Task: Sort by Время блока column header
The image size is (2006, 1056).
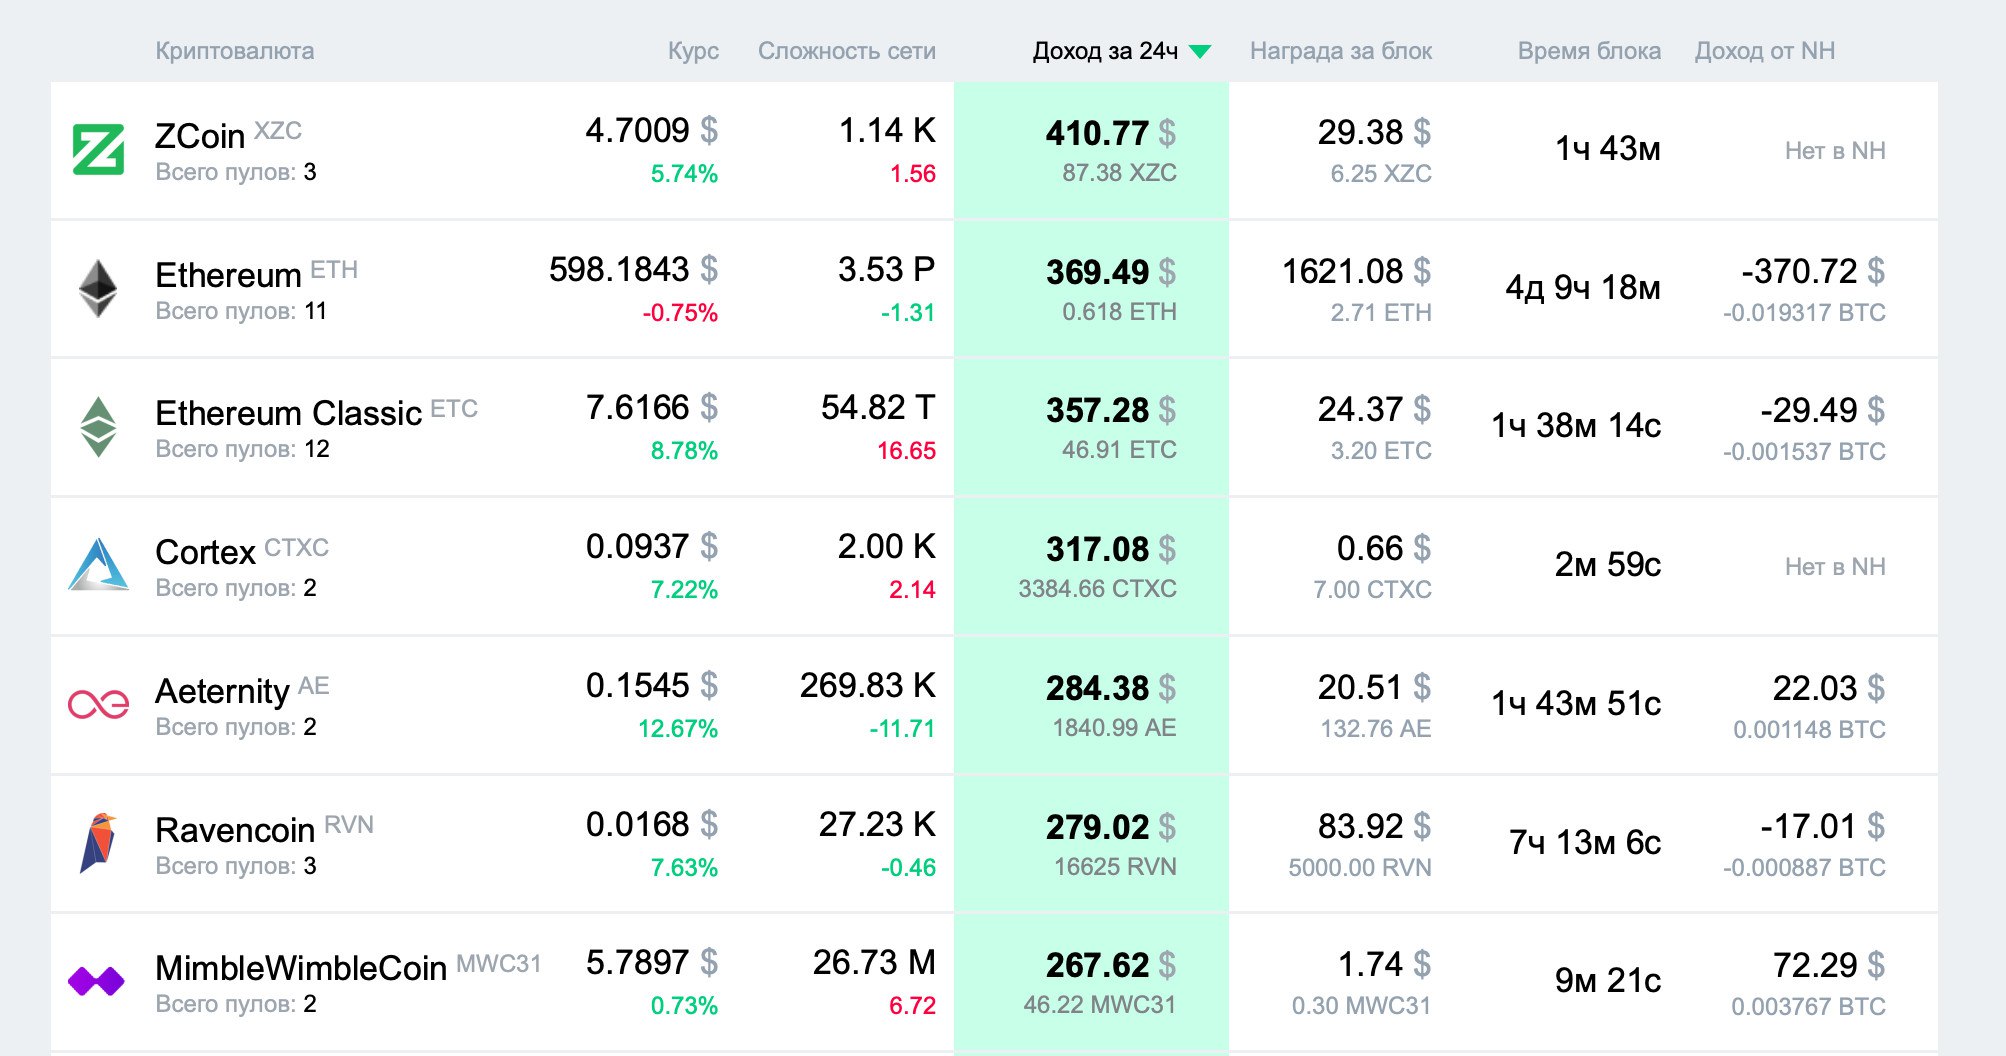Action: [x=1588, y=51]
